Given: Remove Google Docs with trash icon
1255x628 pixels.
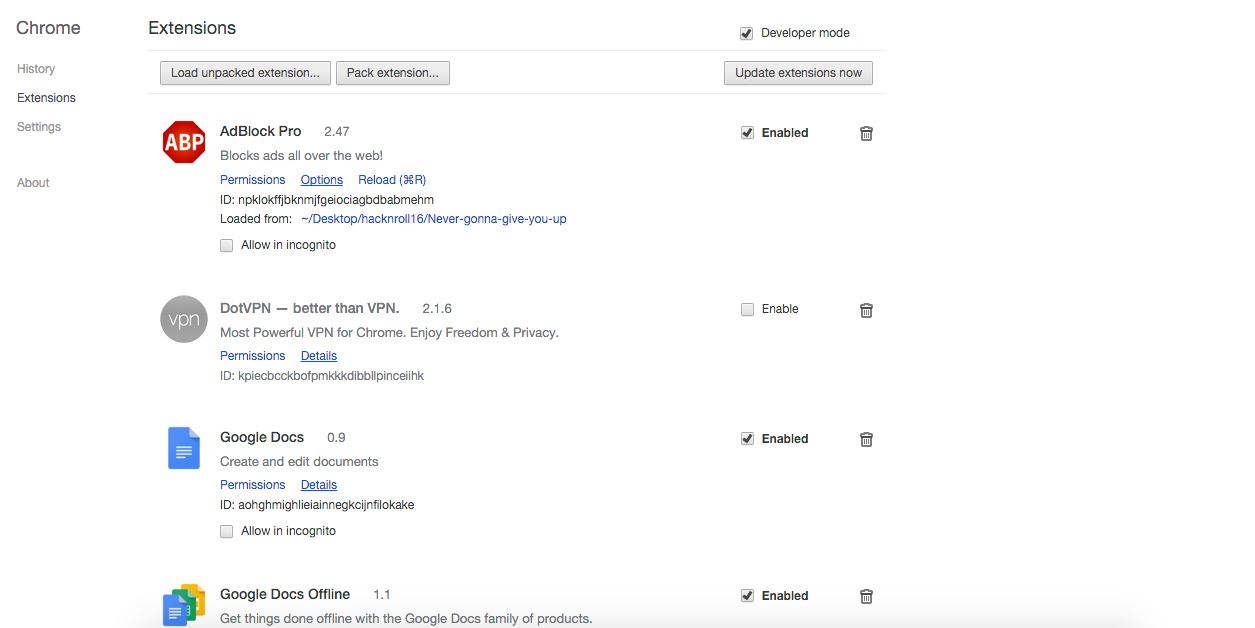Looking at the screenshot, I should [867, 439].
